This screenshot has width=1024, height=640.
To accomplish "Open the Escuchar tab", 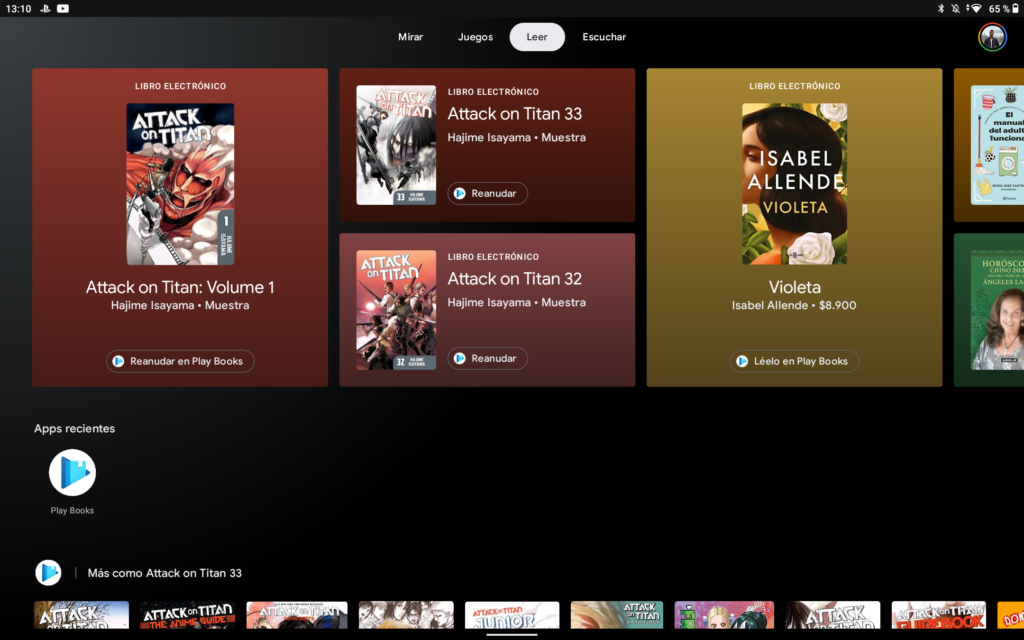I will point(604,37).
